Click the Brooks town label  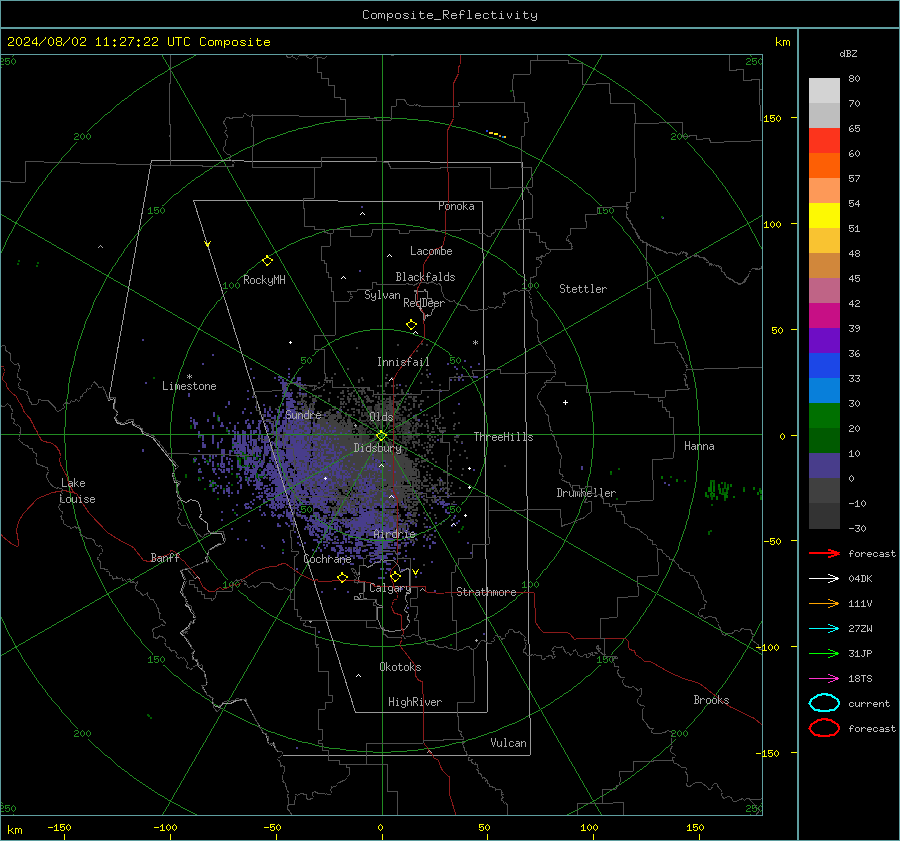pyautogui.click(x=711, y=700)
